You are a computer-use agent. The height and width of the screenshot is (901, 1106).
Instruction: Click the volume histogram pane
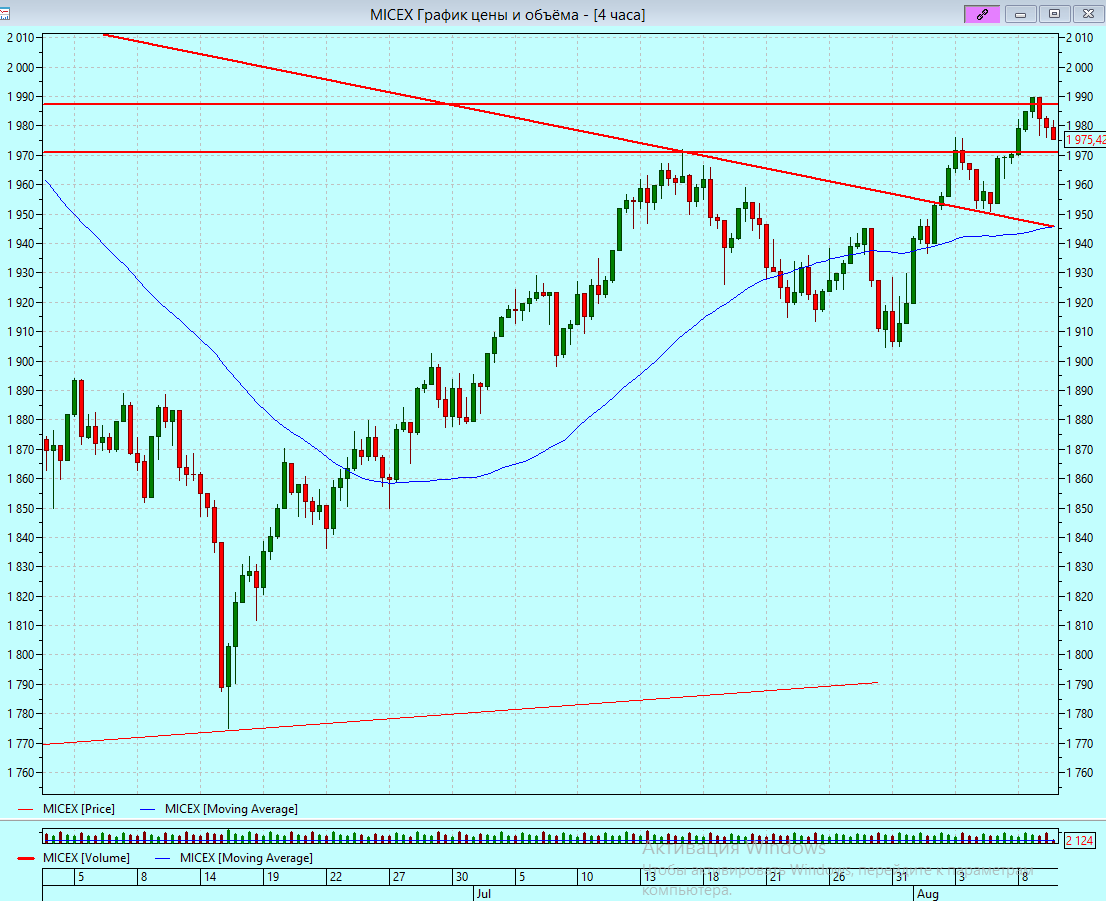click(550, 837)
